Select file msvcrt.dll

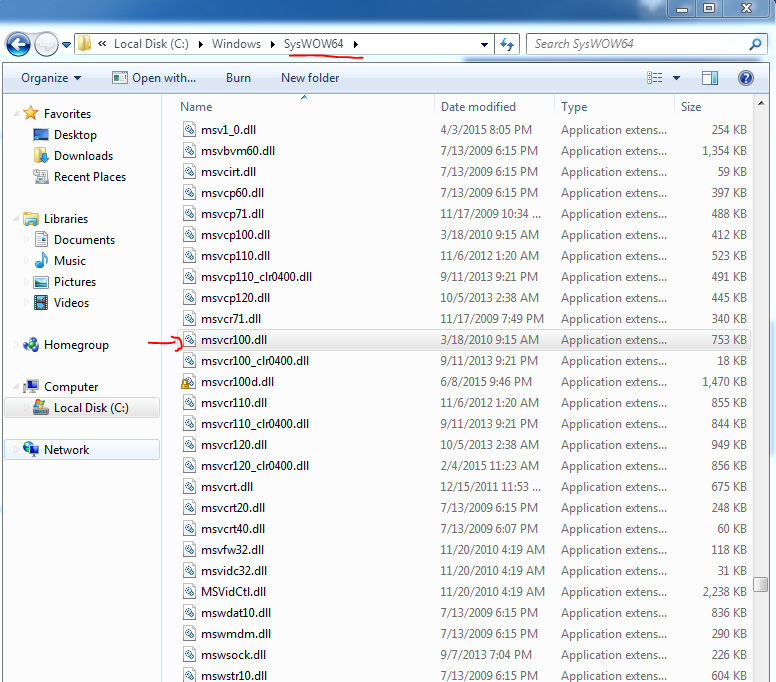[227, 487]
